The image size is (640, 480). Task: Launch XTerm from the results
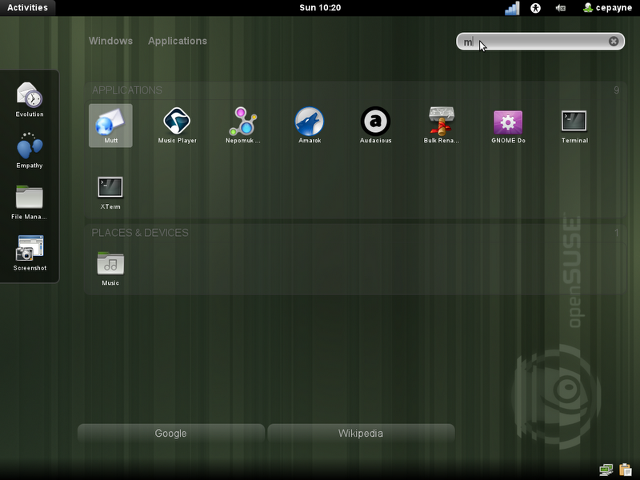(x=110, y=190)
